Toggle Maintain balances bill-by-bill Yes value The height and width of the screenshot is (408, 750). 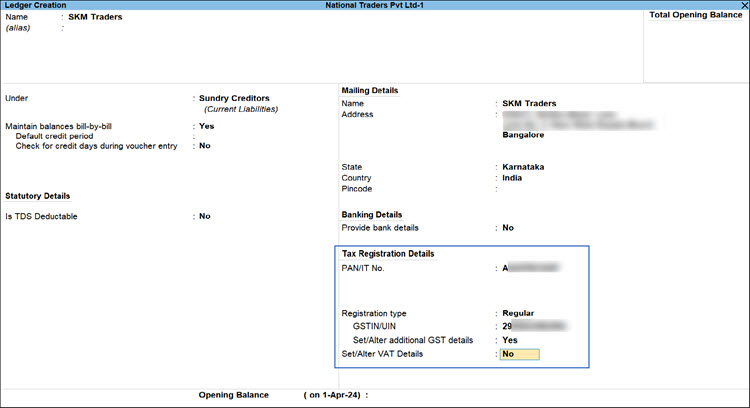click(206, 127)
